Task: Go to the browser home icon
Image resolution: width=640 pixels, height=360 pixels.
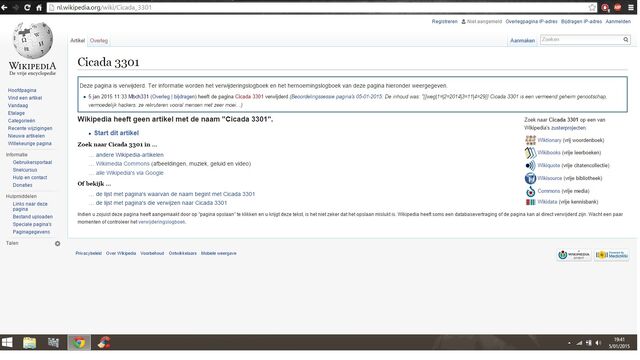Action: pyautogui.click(x=39, y=7)
